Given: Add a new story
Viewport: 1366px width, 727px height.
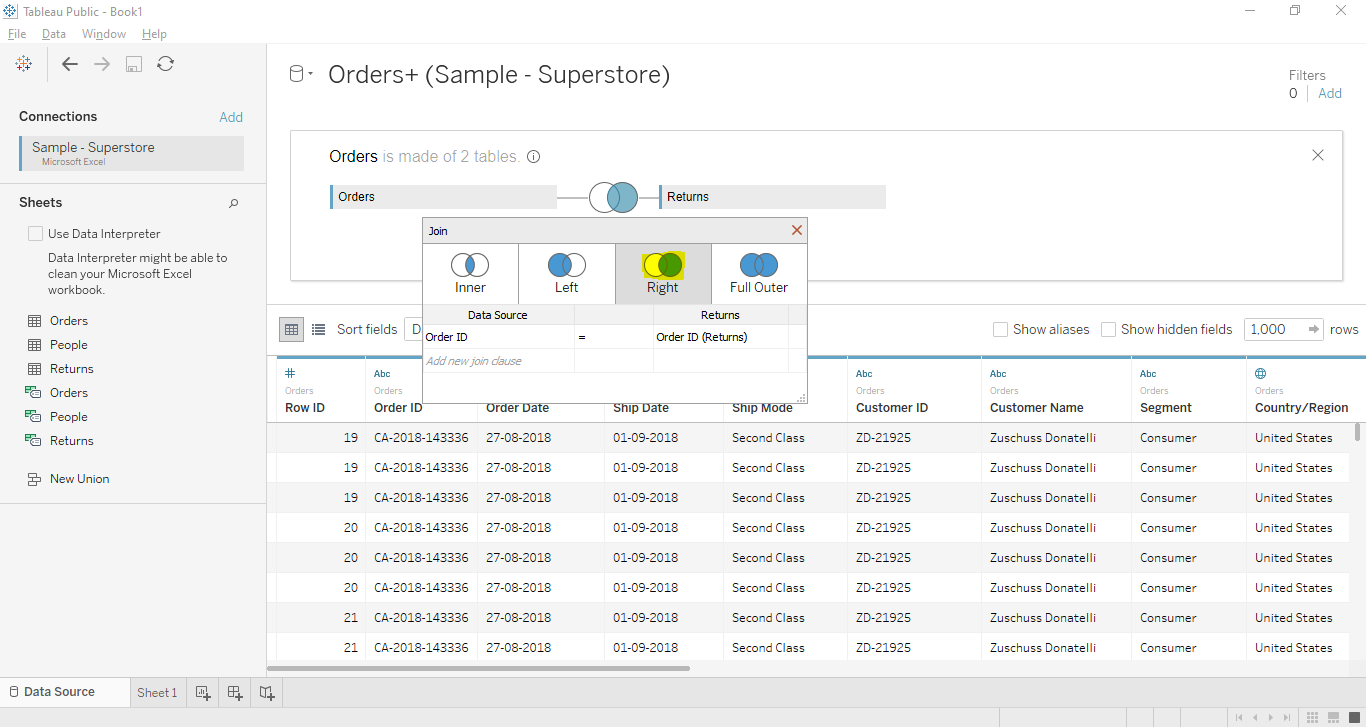Looking at the screenshot, I should tap(267, 692).
